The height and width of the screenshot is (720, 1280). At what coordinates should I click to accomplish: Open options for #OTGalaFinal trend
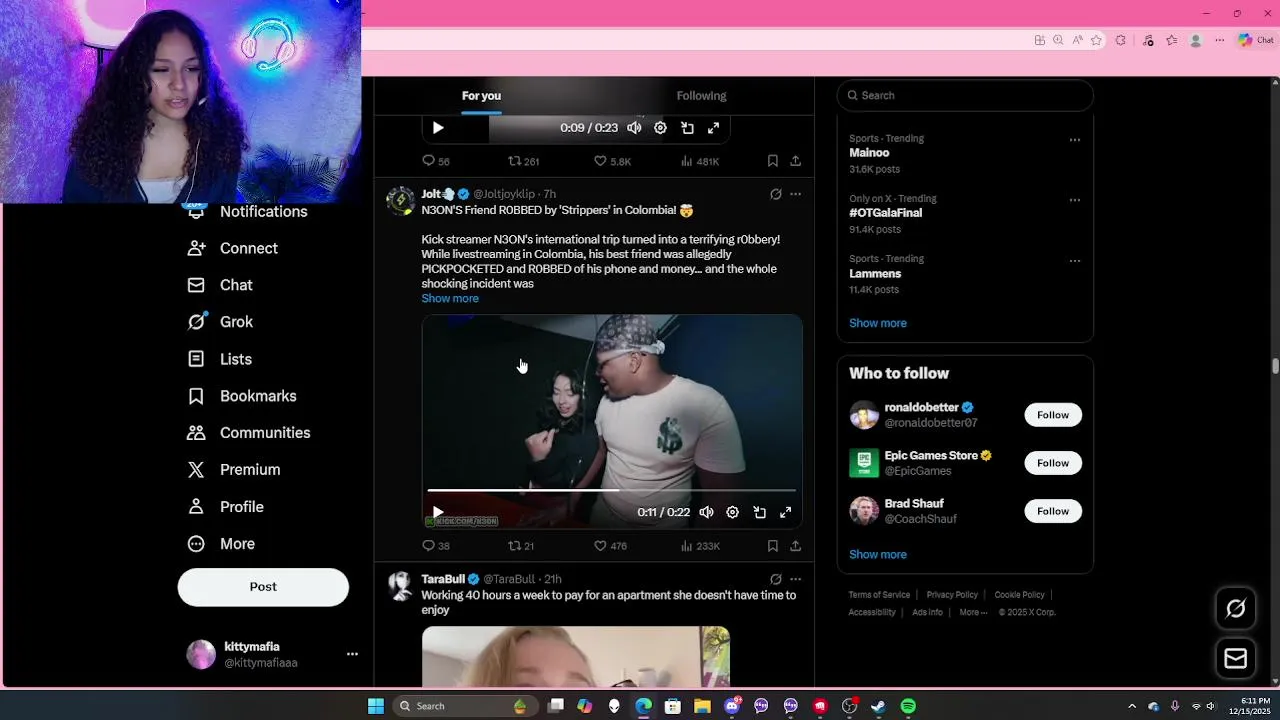[x=1075, y=200]
